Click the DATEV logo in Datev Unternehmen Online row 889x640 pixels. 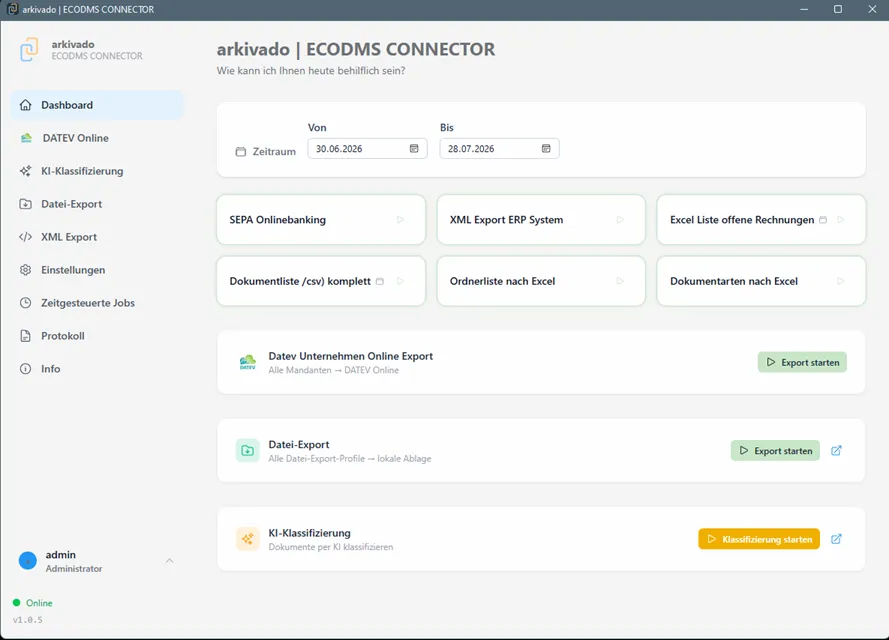tap(248, 362)
